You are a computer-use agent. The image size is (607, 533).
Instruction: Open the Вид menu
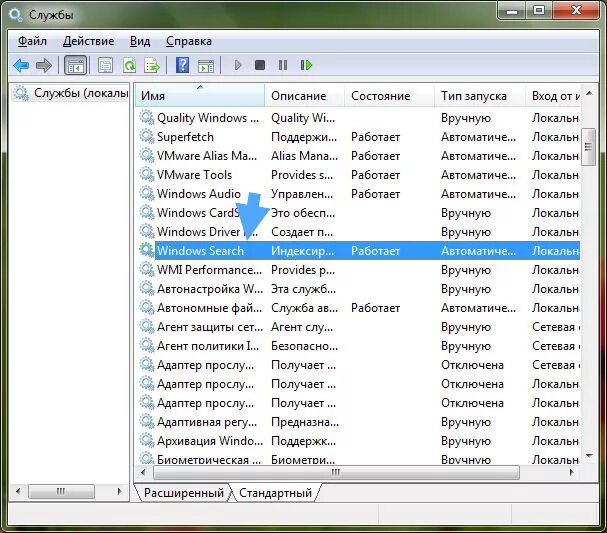(140, 41)
